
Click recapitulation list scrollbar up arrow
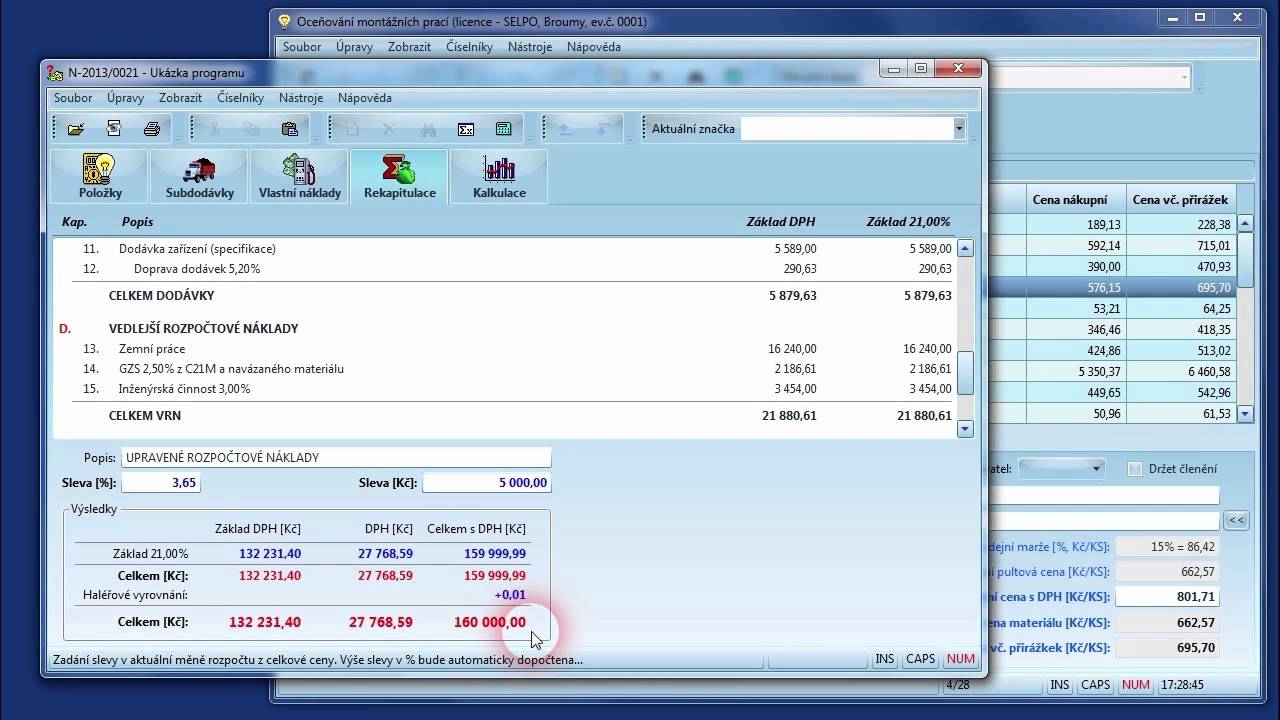click(x=965, y=249)
